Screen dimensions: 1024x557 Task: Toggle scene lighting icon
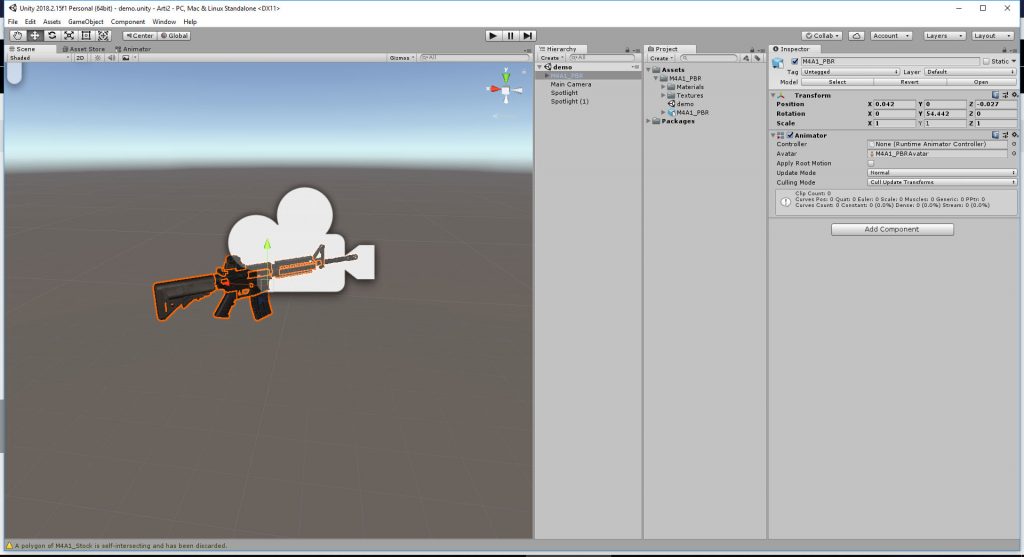pos(98,58)
